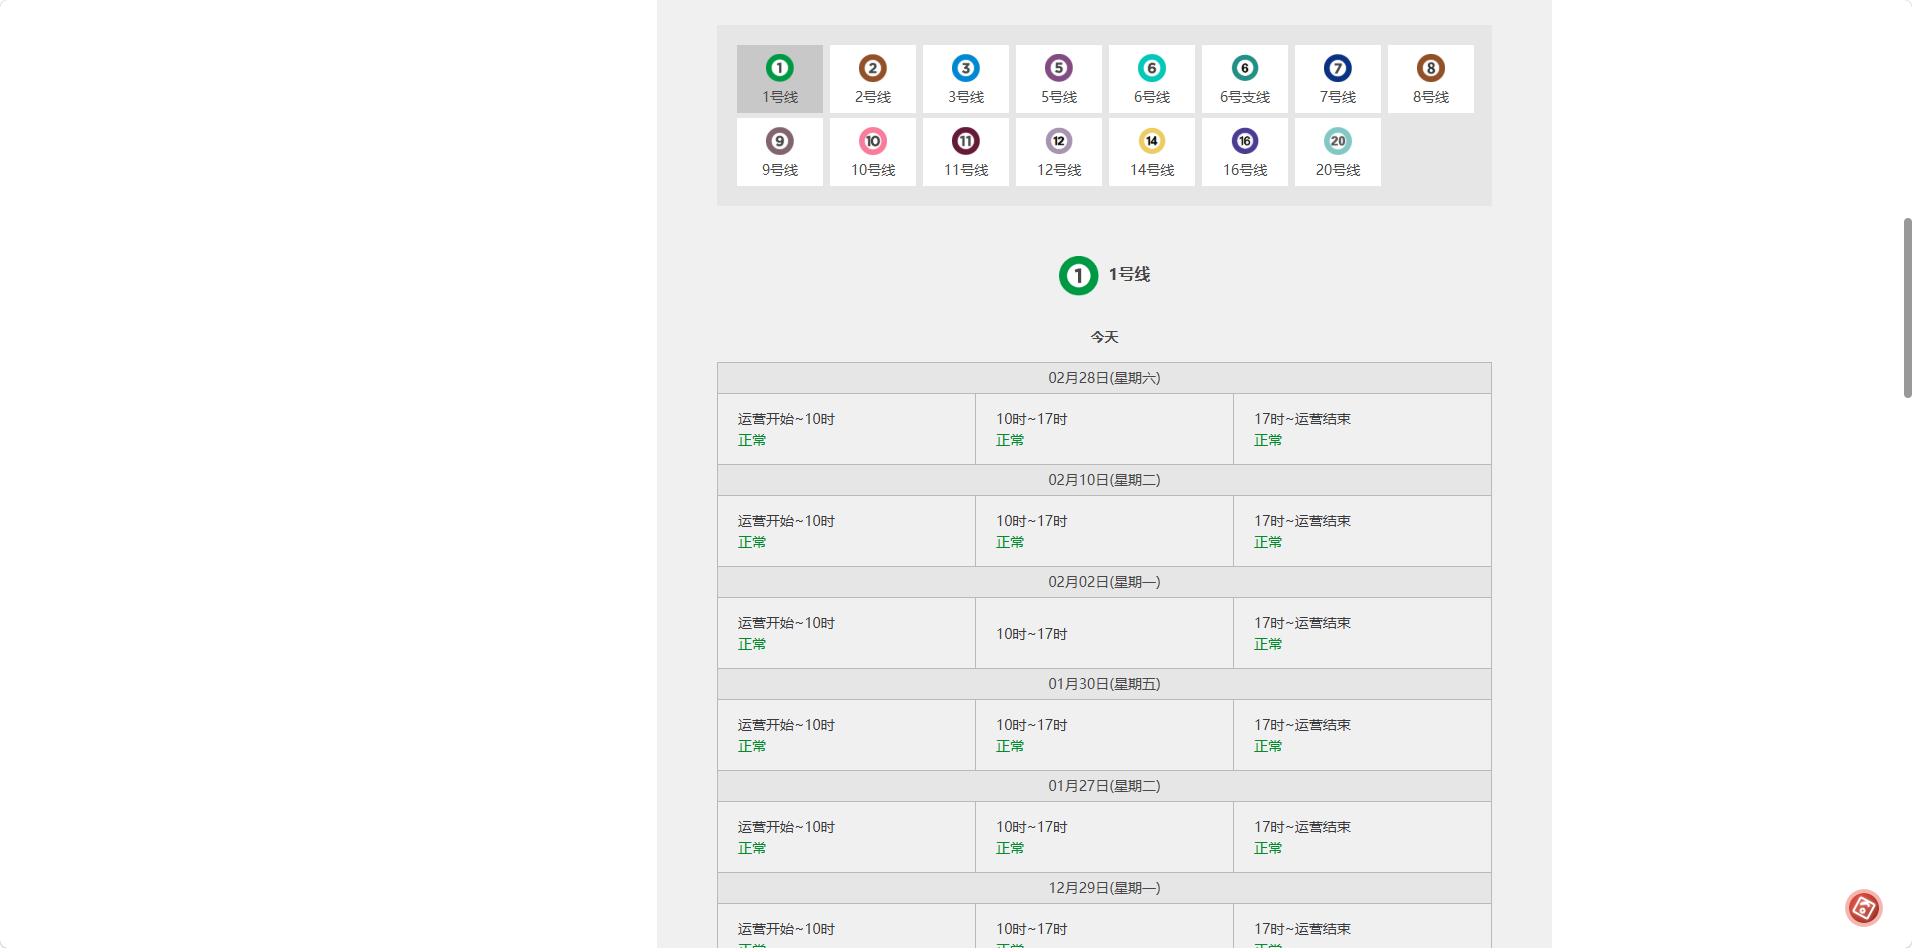The image size is (1912, 948).
Task: Choose the yellow Line 14 icon
Action: coord(1151,142)
